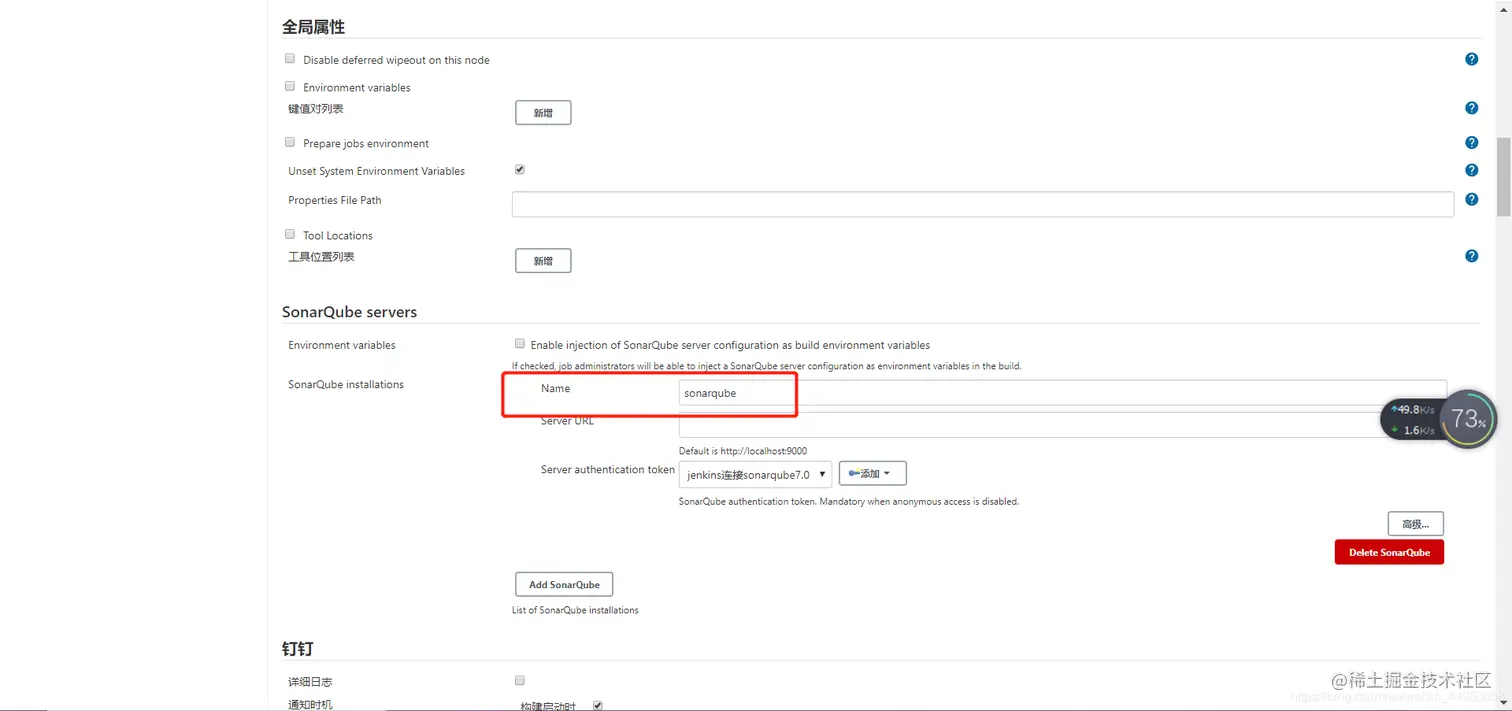The width and height of the screenshot is (1512, 711).
Task: Click the Server URL input field
Action: (x=1062, y=425)
